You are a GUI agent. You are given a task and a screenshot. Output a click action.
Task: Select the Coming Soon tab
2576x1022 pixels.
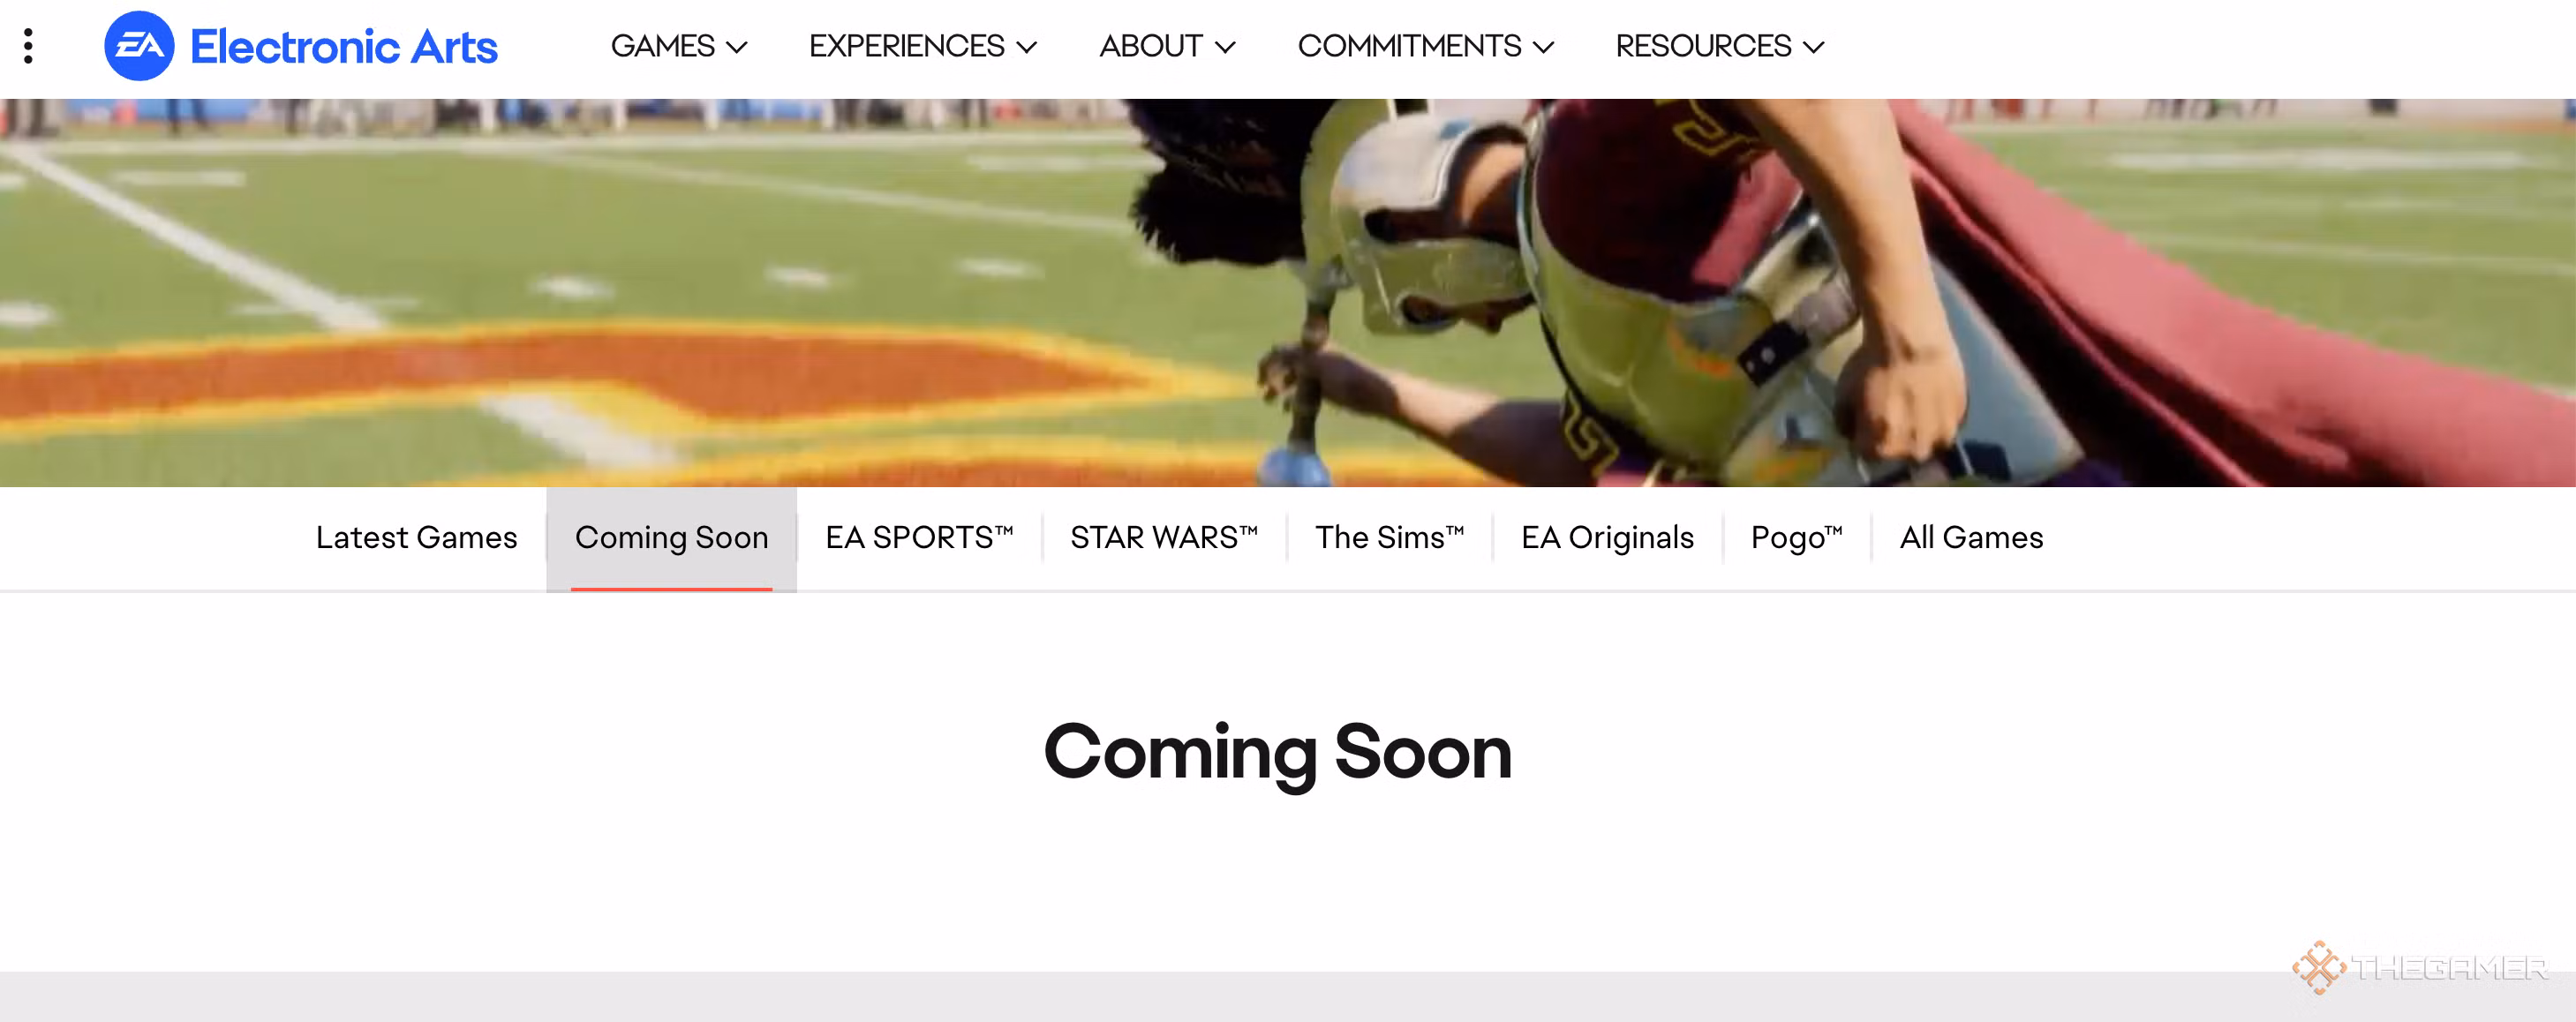[x=671, y=538]
